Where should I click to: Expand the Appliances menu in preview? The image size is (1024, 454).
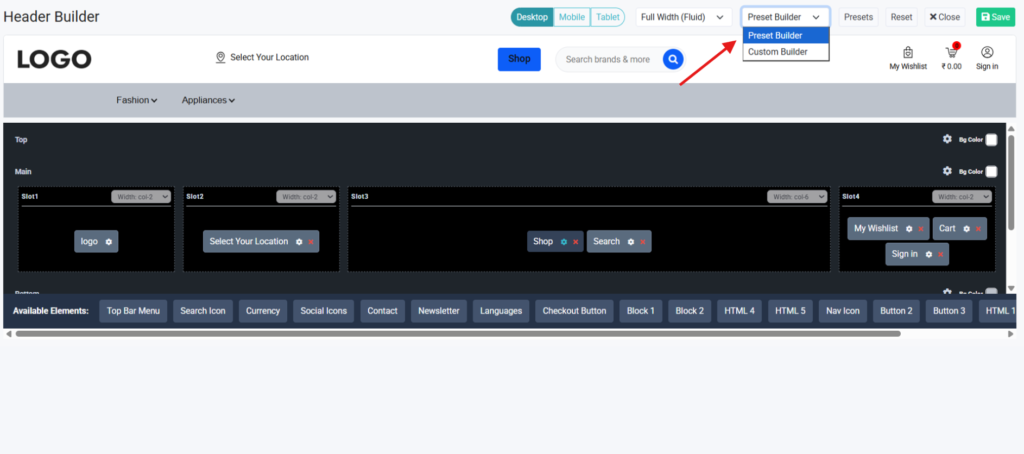(208, 100)
